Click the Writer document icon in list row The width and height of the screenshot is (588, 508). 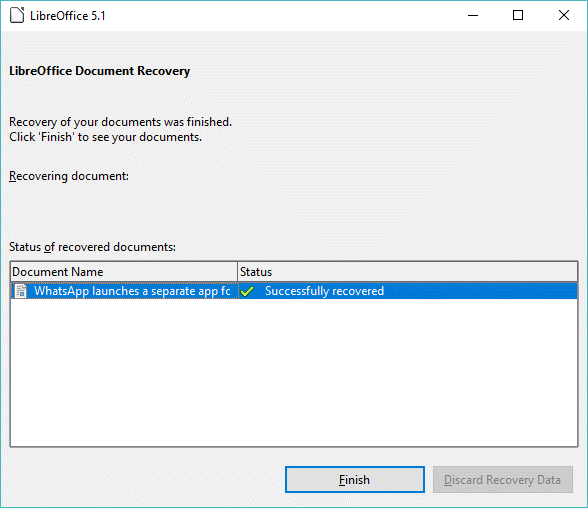(21, 291)
